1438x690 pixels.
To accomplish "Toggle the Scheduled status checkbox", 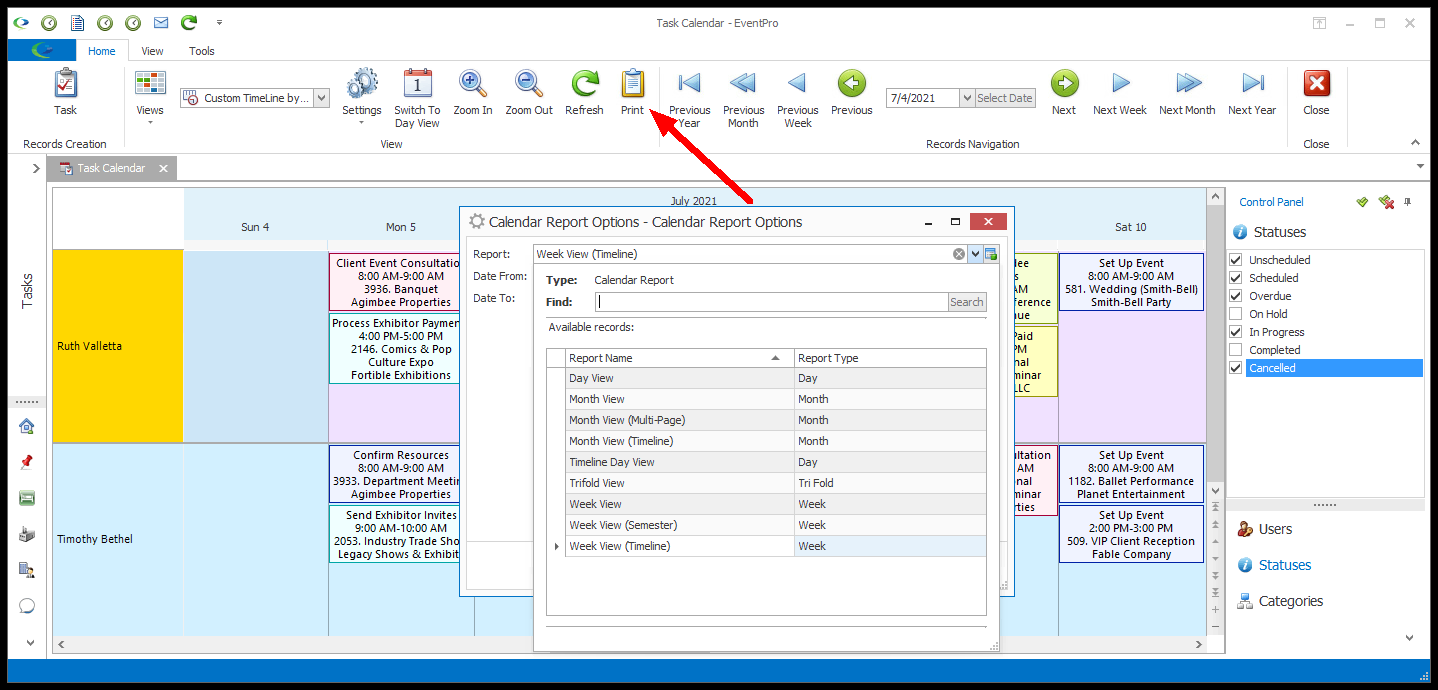I will (x=1236, y=278).
